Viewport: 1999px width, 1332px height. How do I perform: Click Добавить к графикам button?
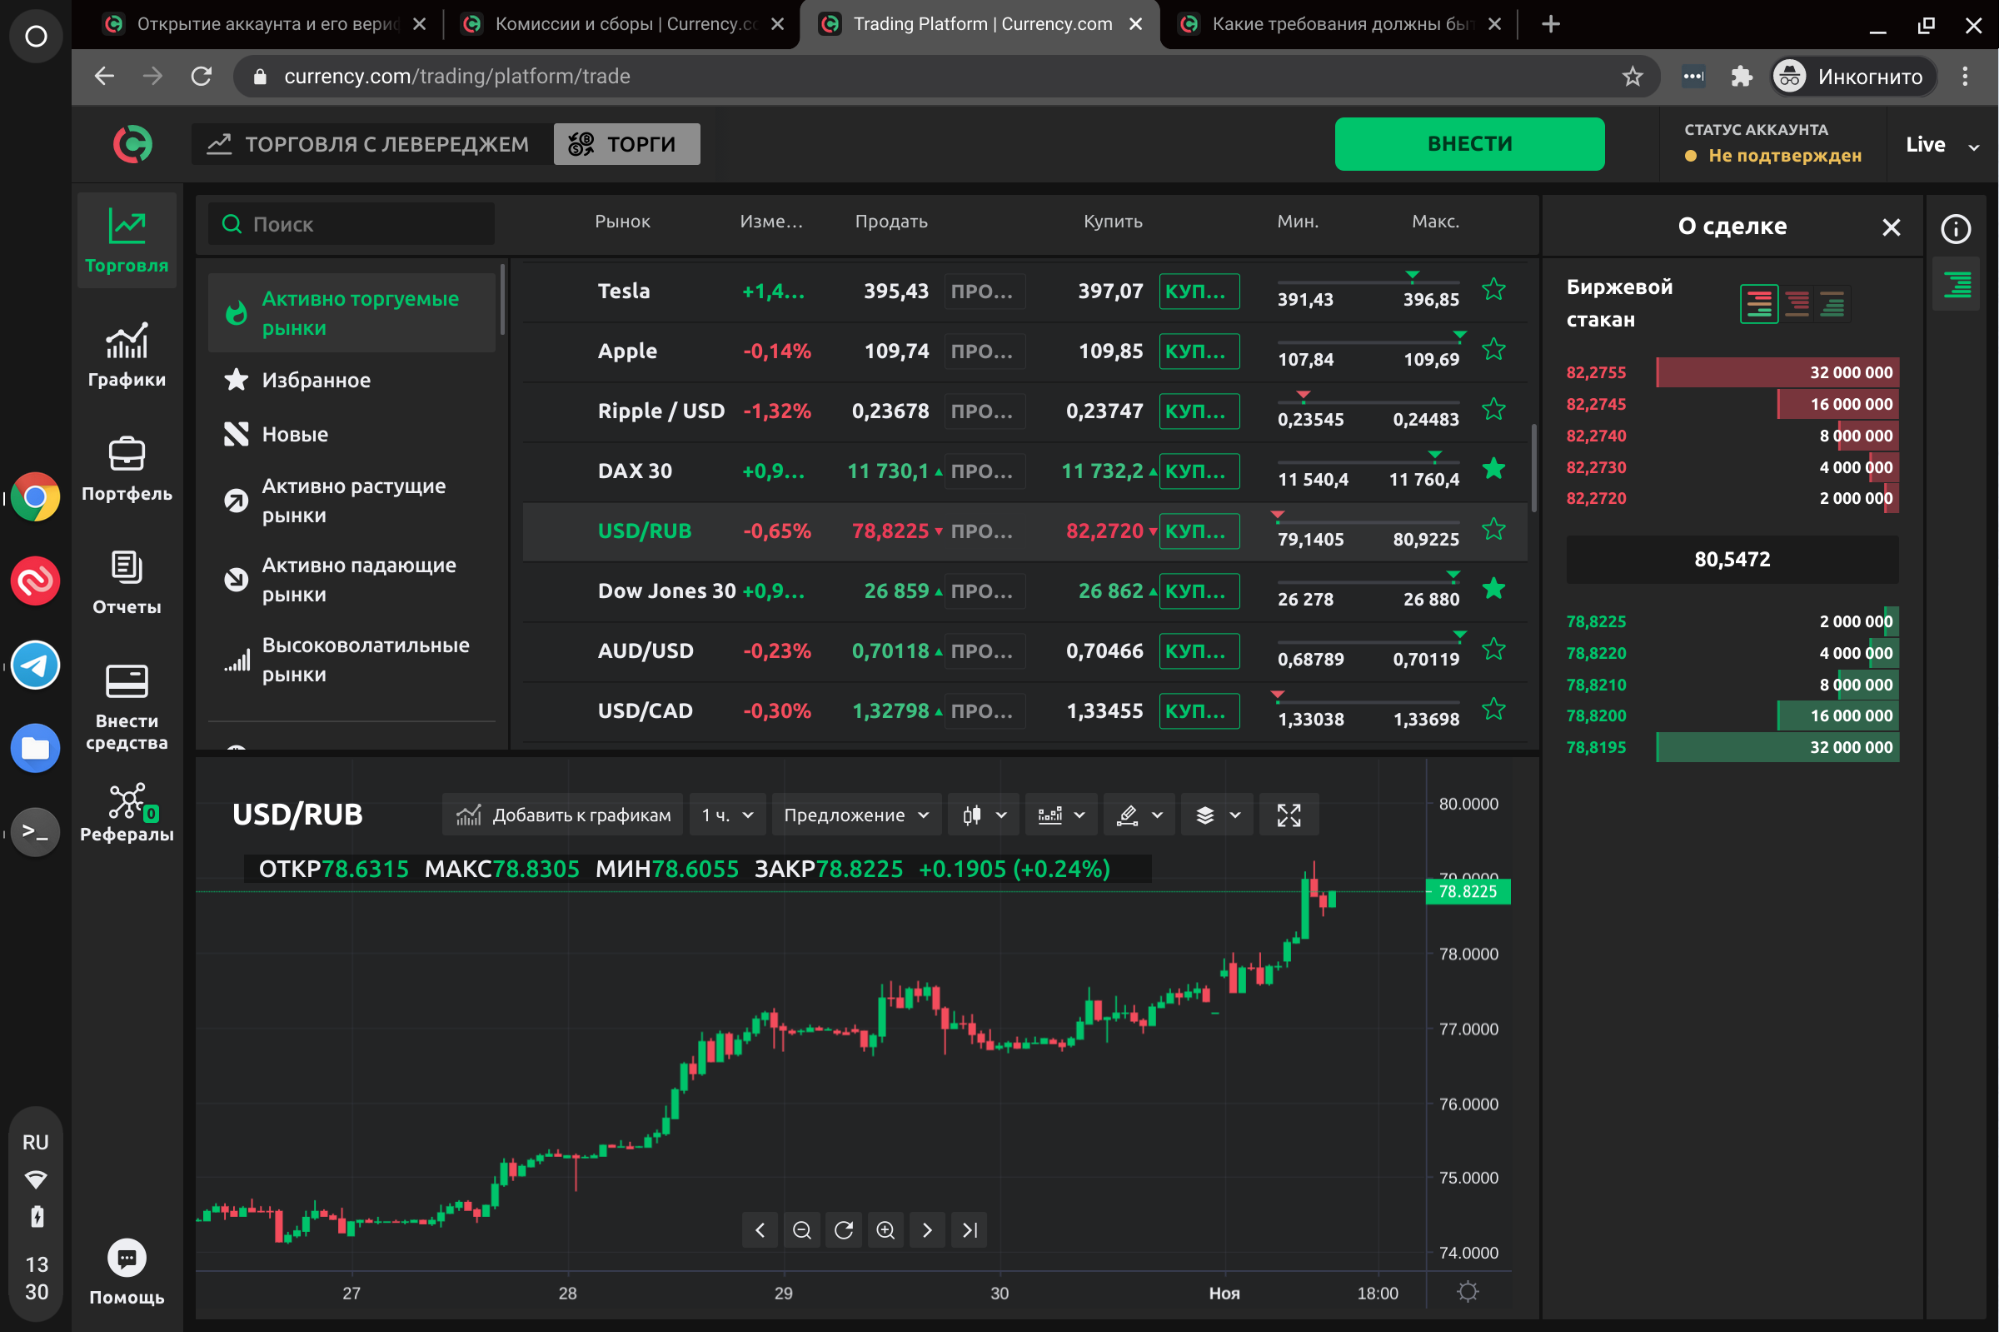point(563,815)
